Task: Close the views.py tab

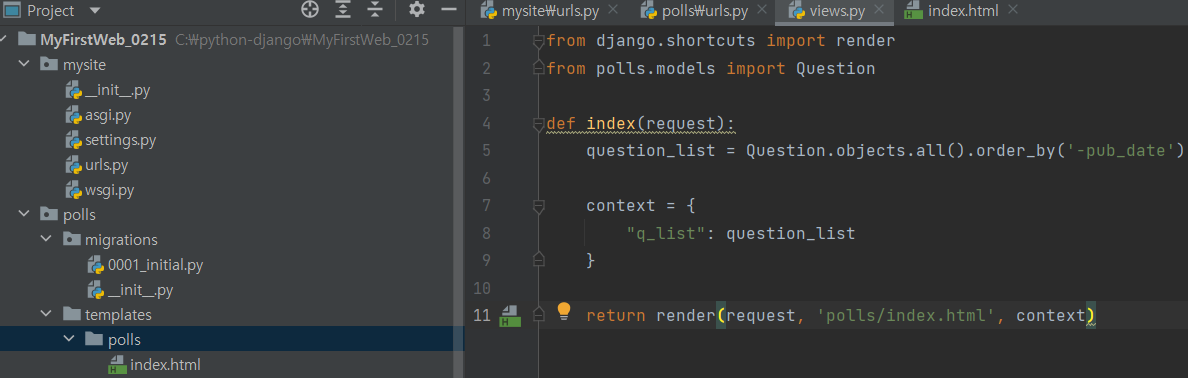Action: (879, 10)
